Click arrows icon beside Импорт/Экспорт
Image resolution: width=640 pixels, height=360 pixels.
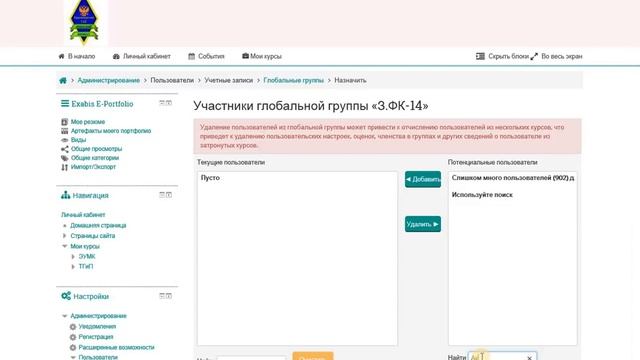pos(64,167)
